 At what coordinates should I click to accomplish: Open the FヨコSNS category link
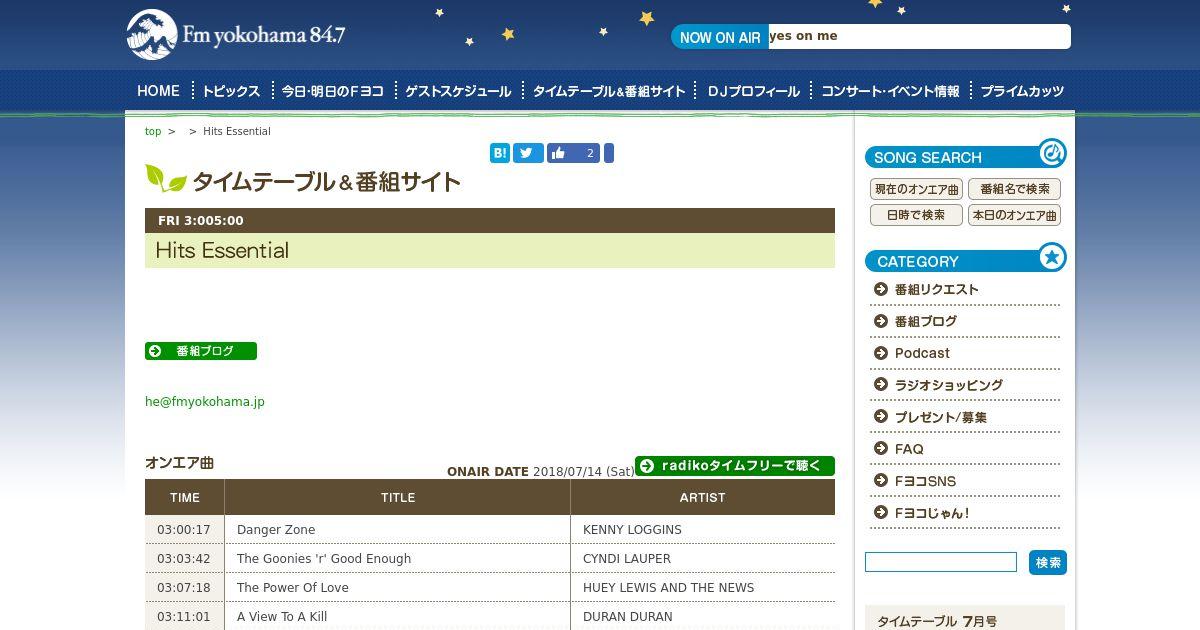[925, 481]
